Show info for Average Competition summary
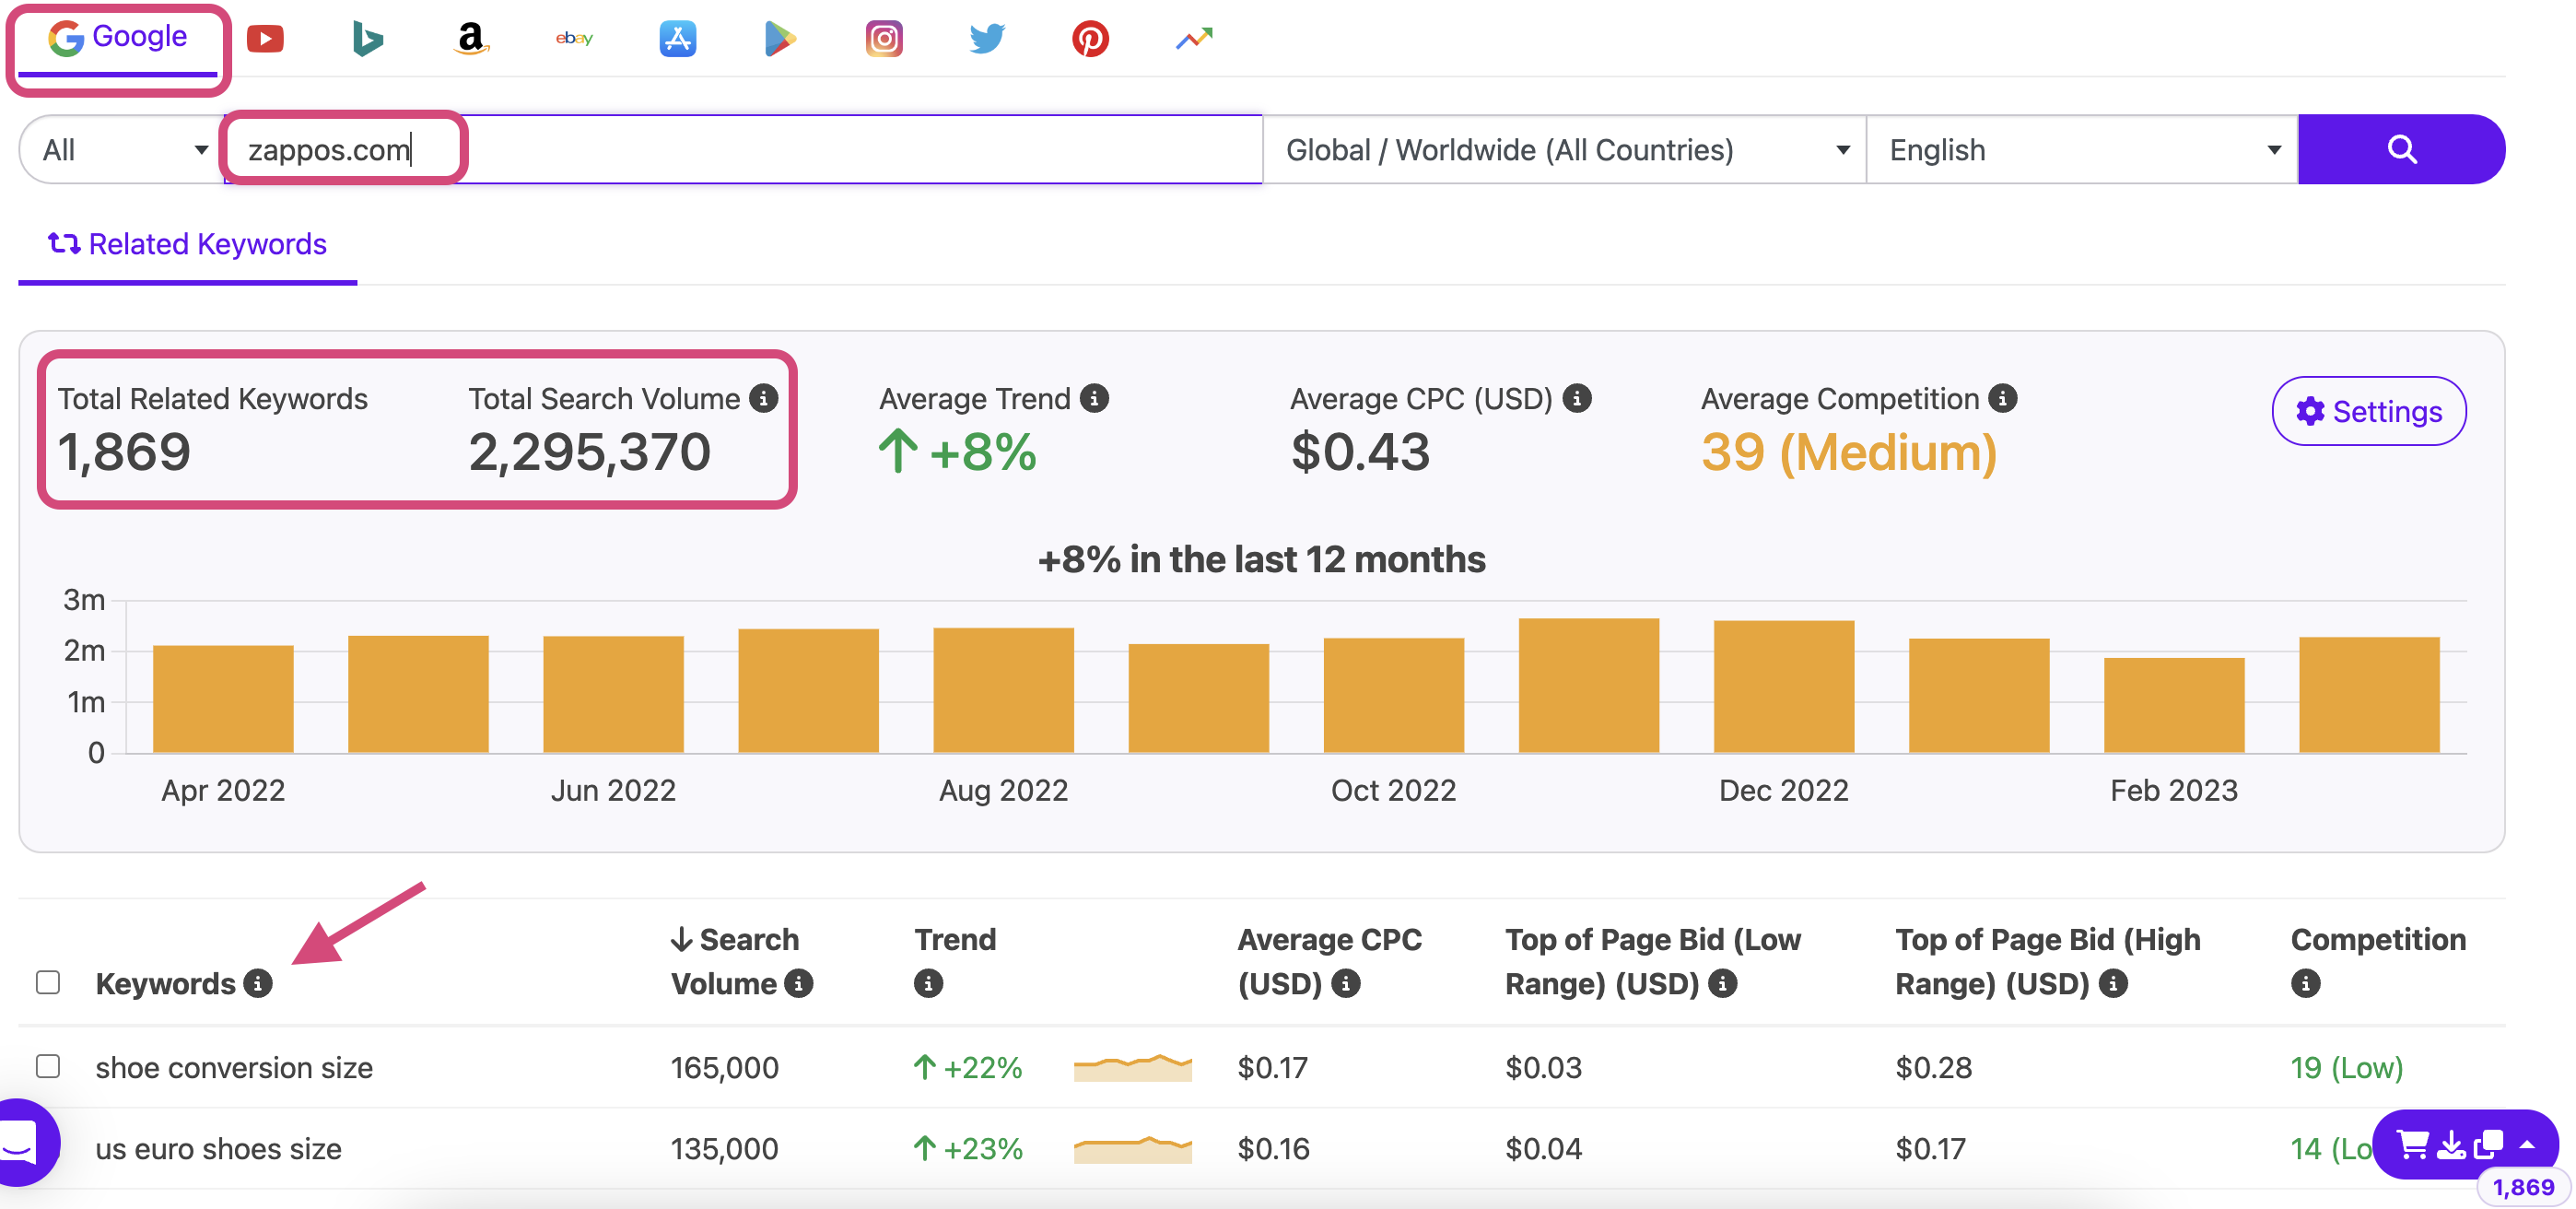This screenshot has height=1209, width=2576. 2003,399
